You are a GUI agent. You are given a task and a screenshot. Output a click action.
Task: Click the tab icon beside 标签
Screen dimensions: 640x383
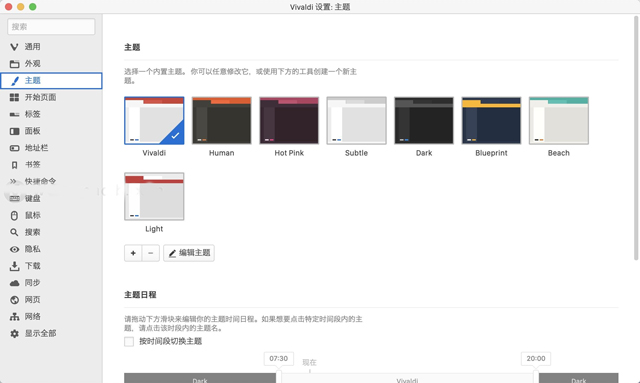(x=14, y=114)
